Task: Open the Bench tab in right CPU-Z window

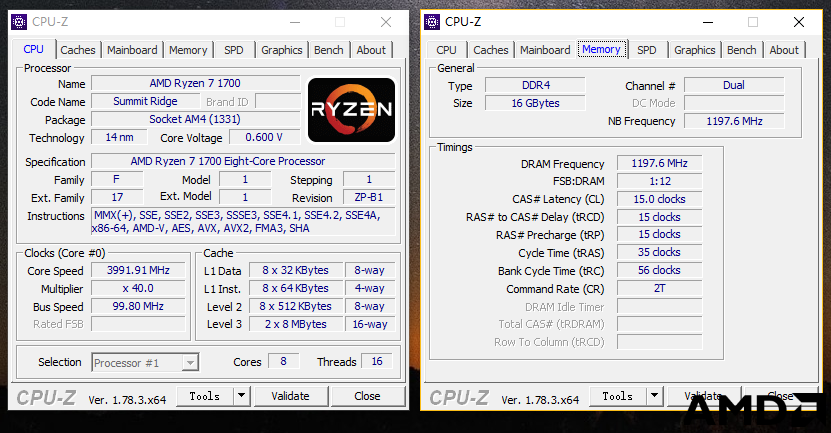Action: (741, 50)
